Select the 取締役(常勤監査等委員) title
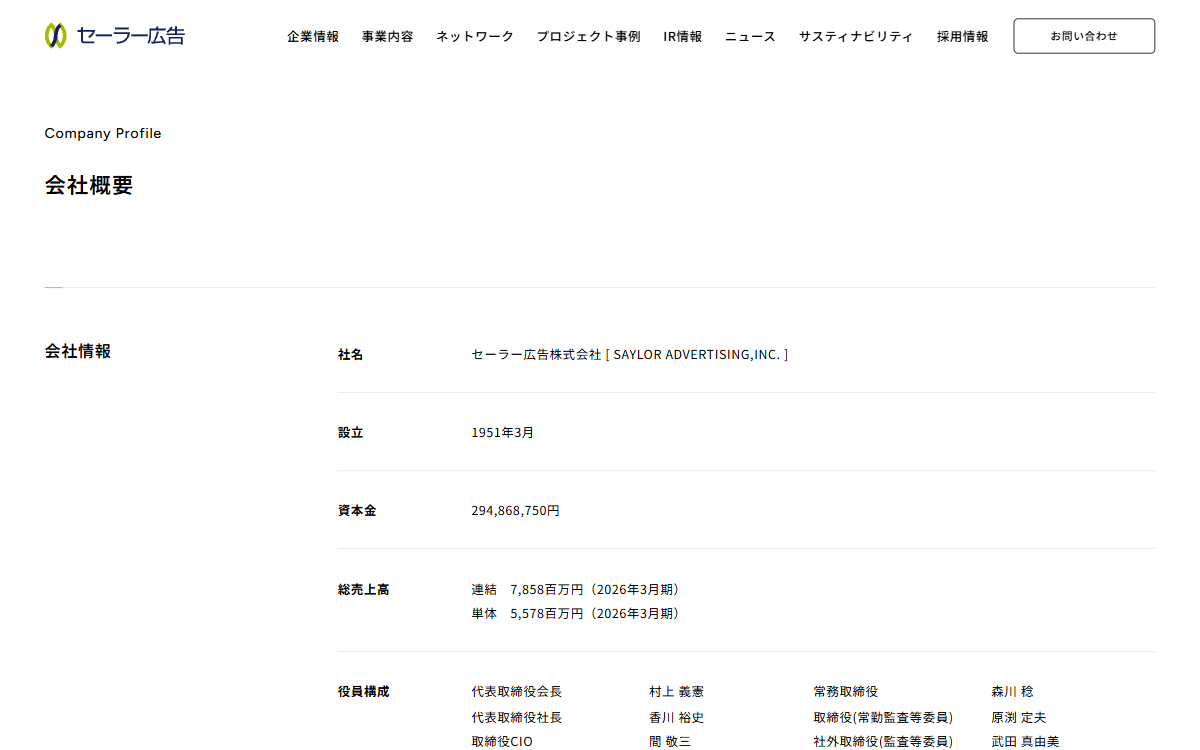The width and height of the screenshot is (1200, 750). [x=883, y=718]
